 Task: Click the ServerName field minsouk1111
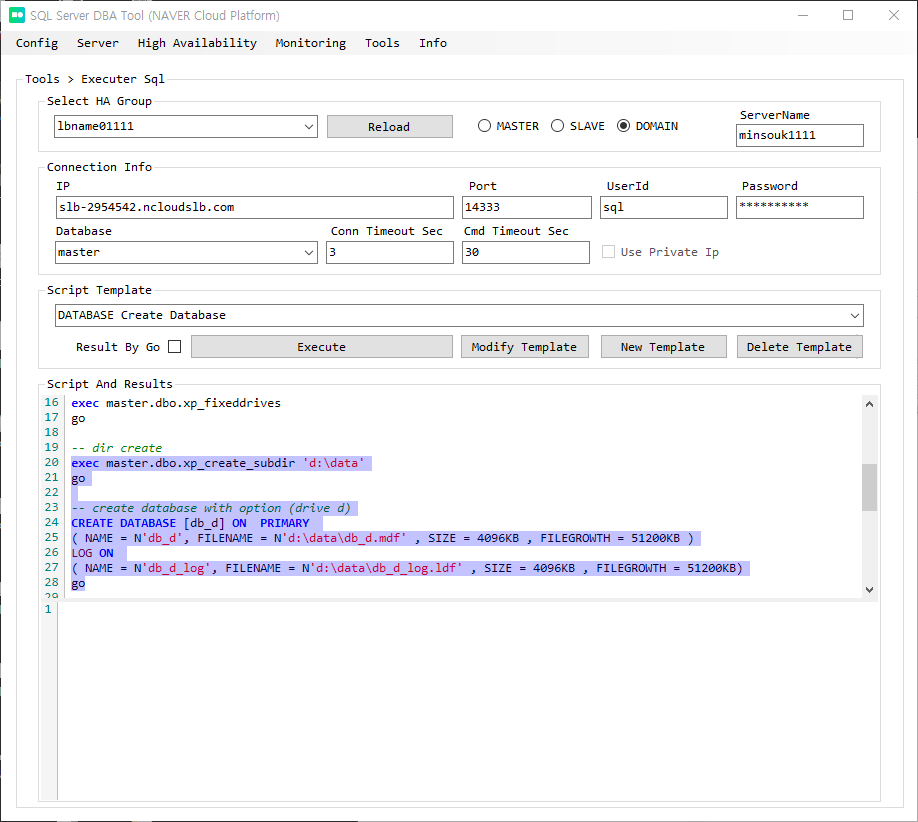click(x=799, y=135)
